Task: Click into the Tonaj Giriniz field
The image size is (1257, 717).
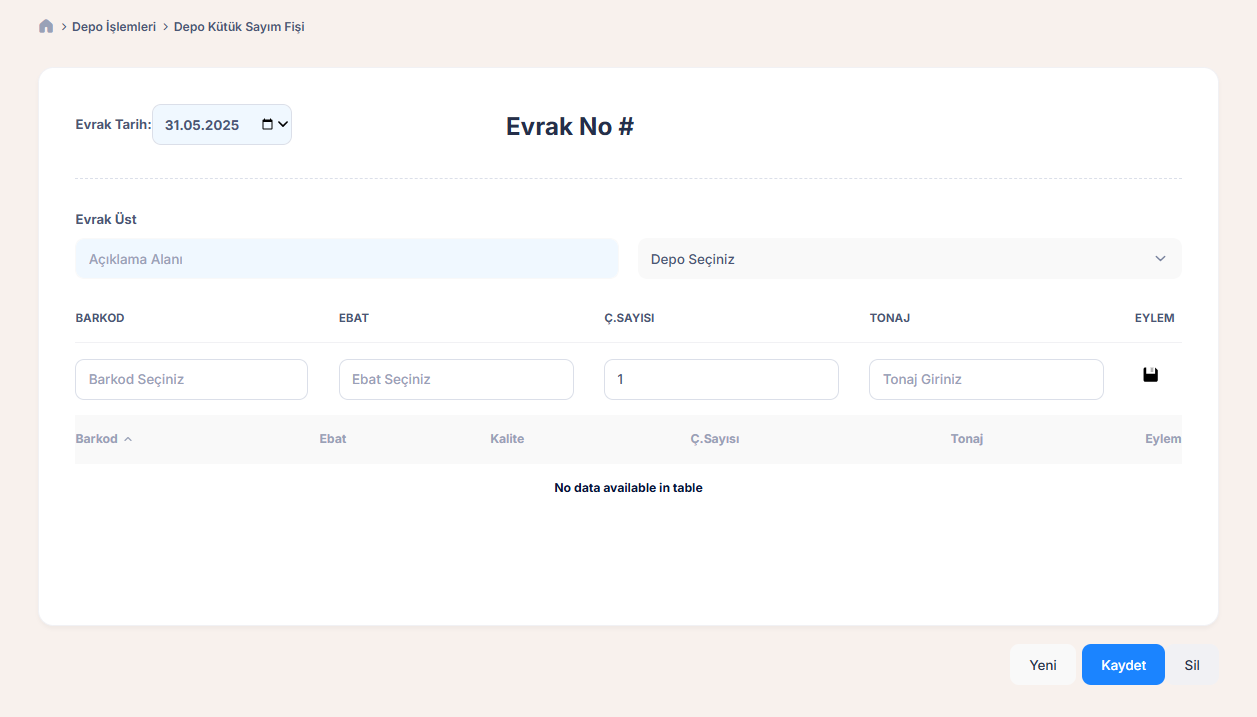Action: click(x=986, y=380)
